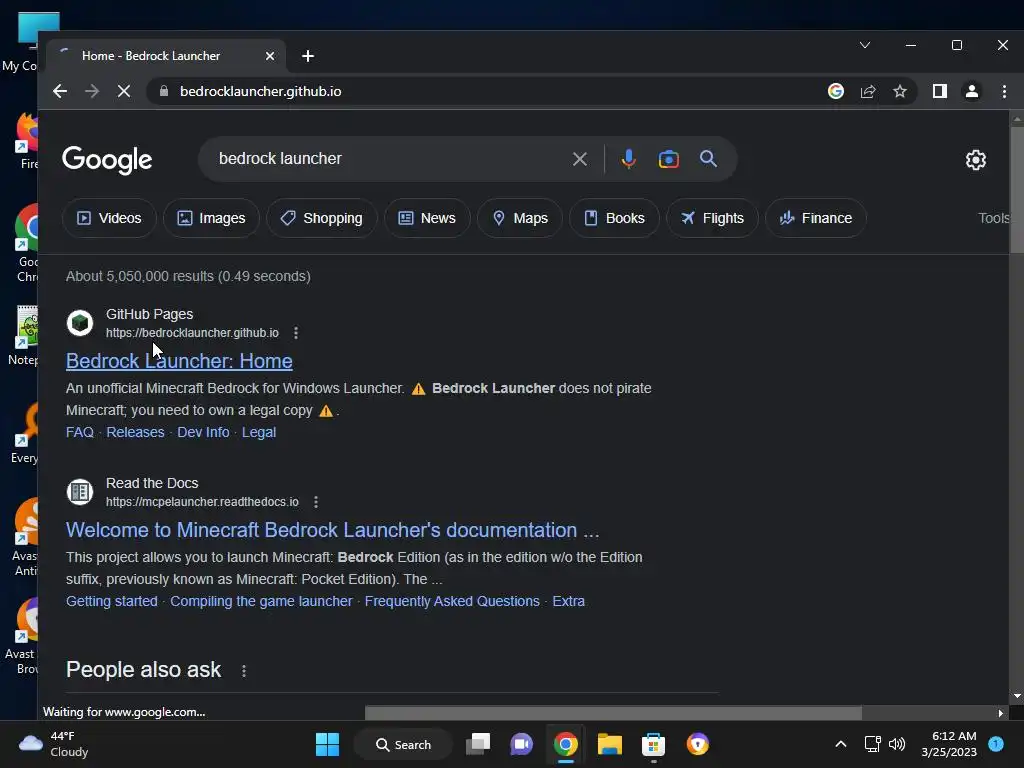
Task: Click the Bedrock Launcher site favicon
Action: (x=80, y=323)
